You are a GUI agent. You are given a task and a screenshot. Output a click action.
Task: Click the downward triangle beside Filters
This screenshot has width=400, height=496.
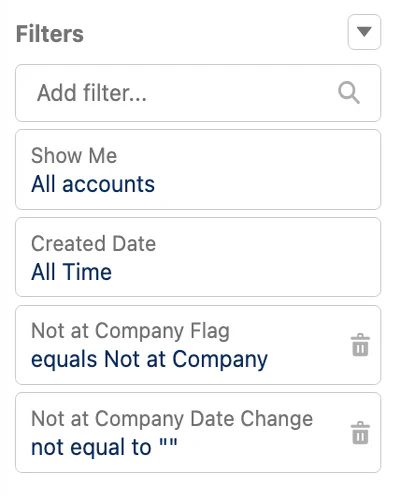tap(364, 32)
